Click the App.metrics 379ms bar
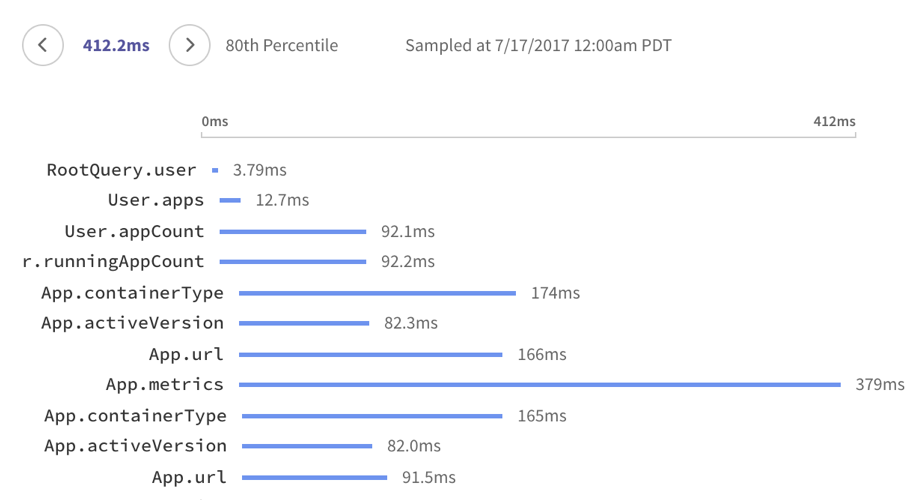Viewport: 920px width, 500px height. [x=540, y=385]
